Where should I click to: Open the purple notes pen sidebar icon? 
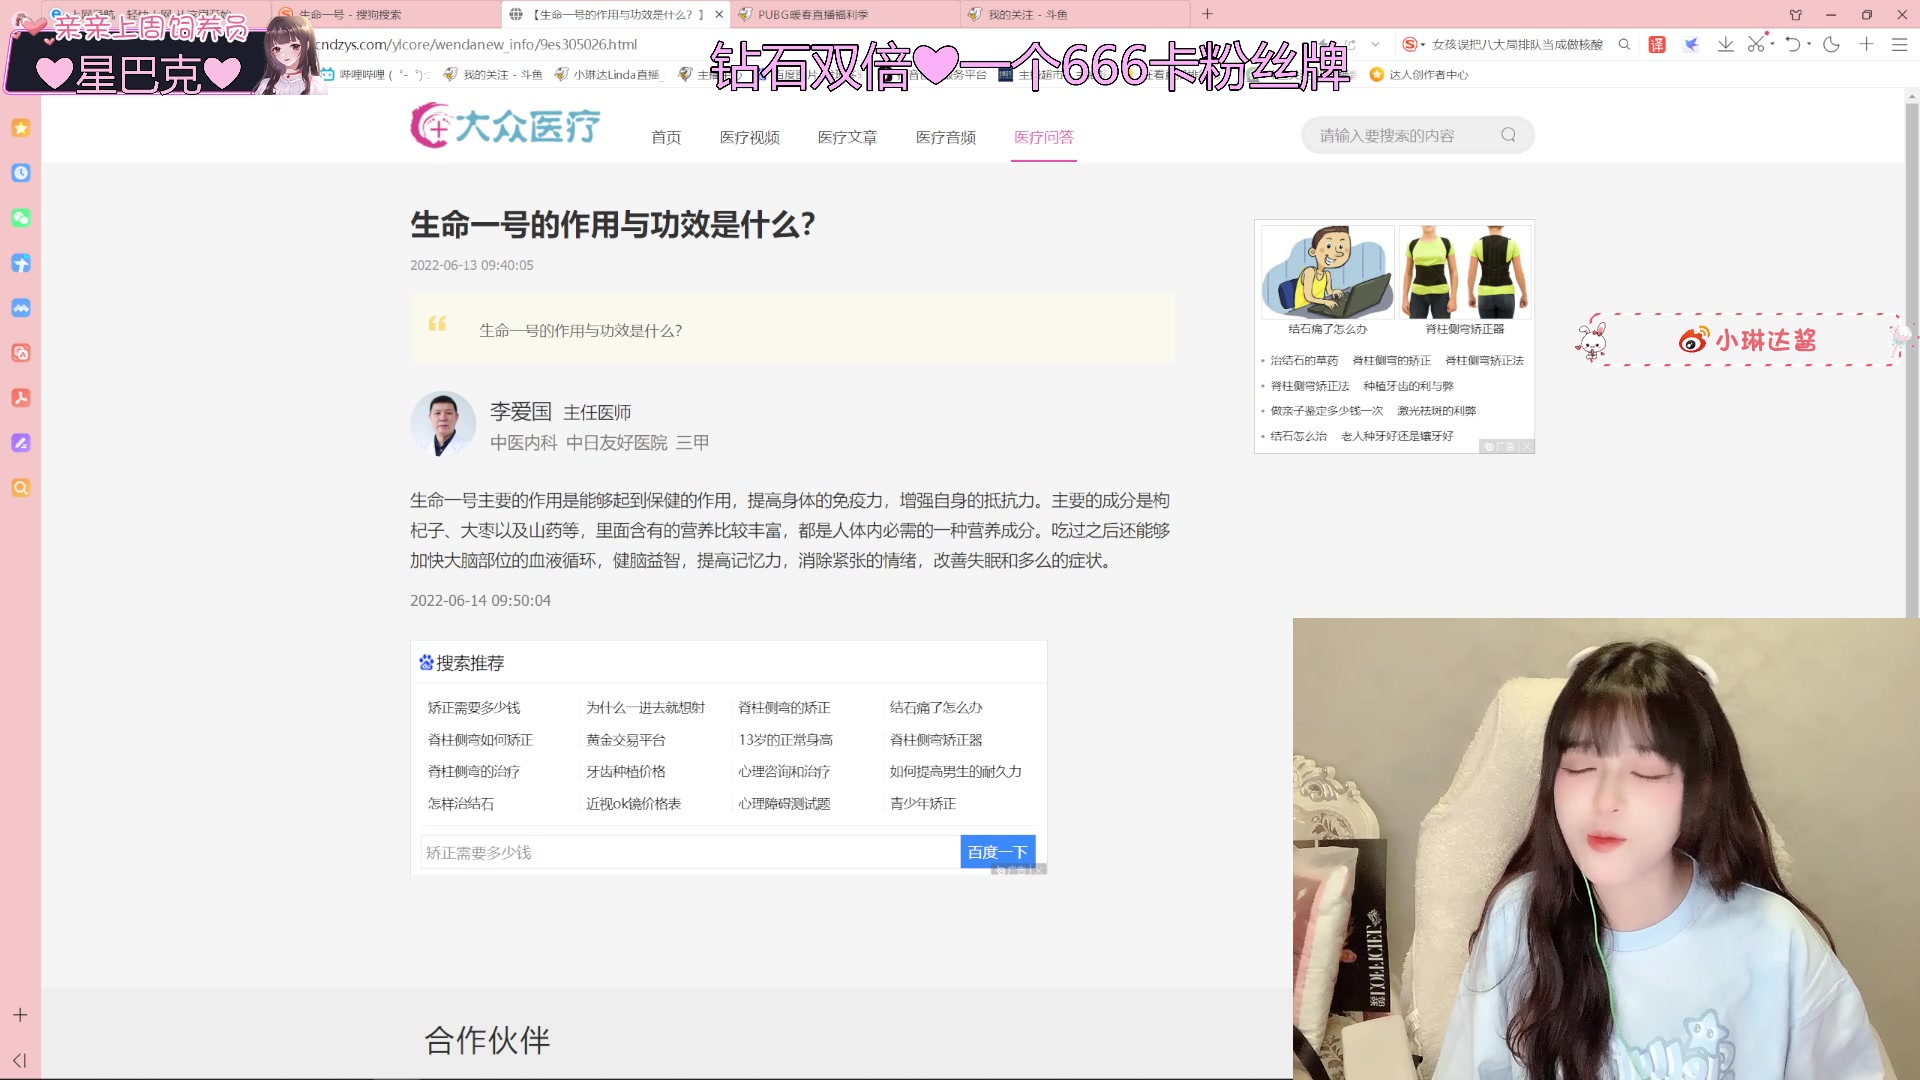tap(20, 443)
